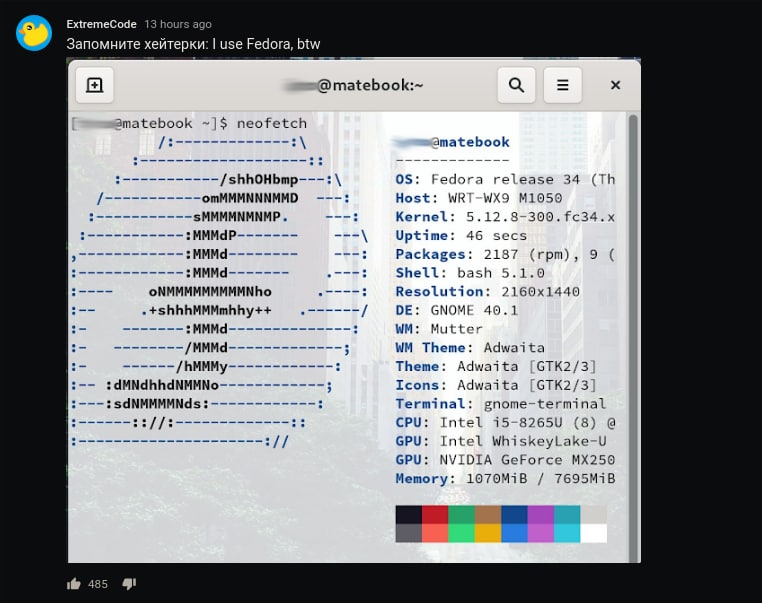The image size is (762, 603).
Task: Click the bright magenta color block
Action: tap(540, 533)
